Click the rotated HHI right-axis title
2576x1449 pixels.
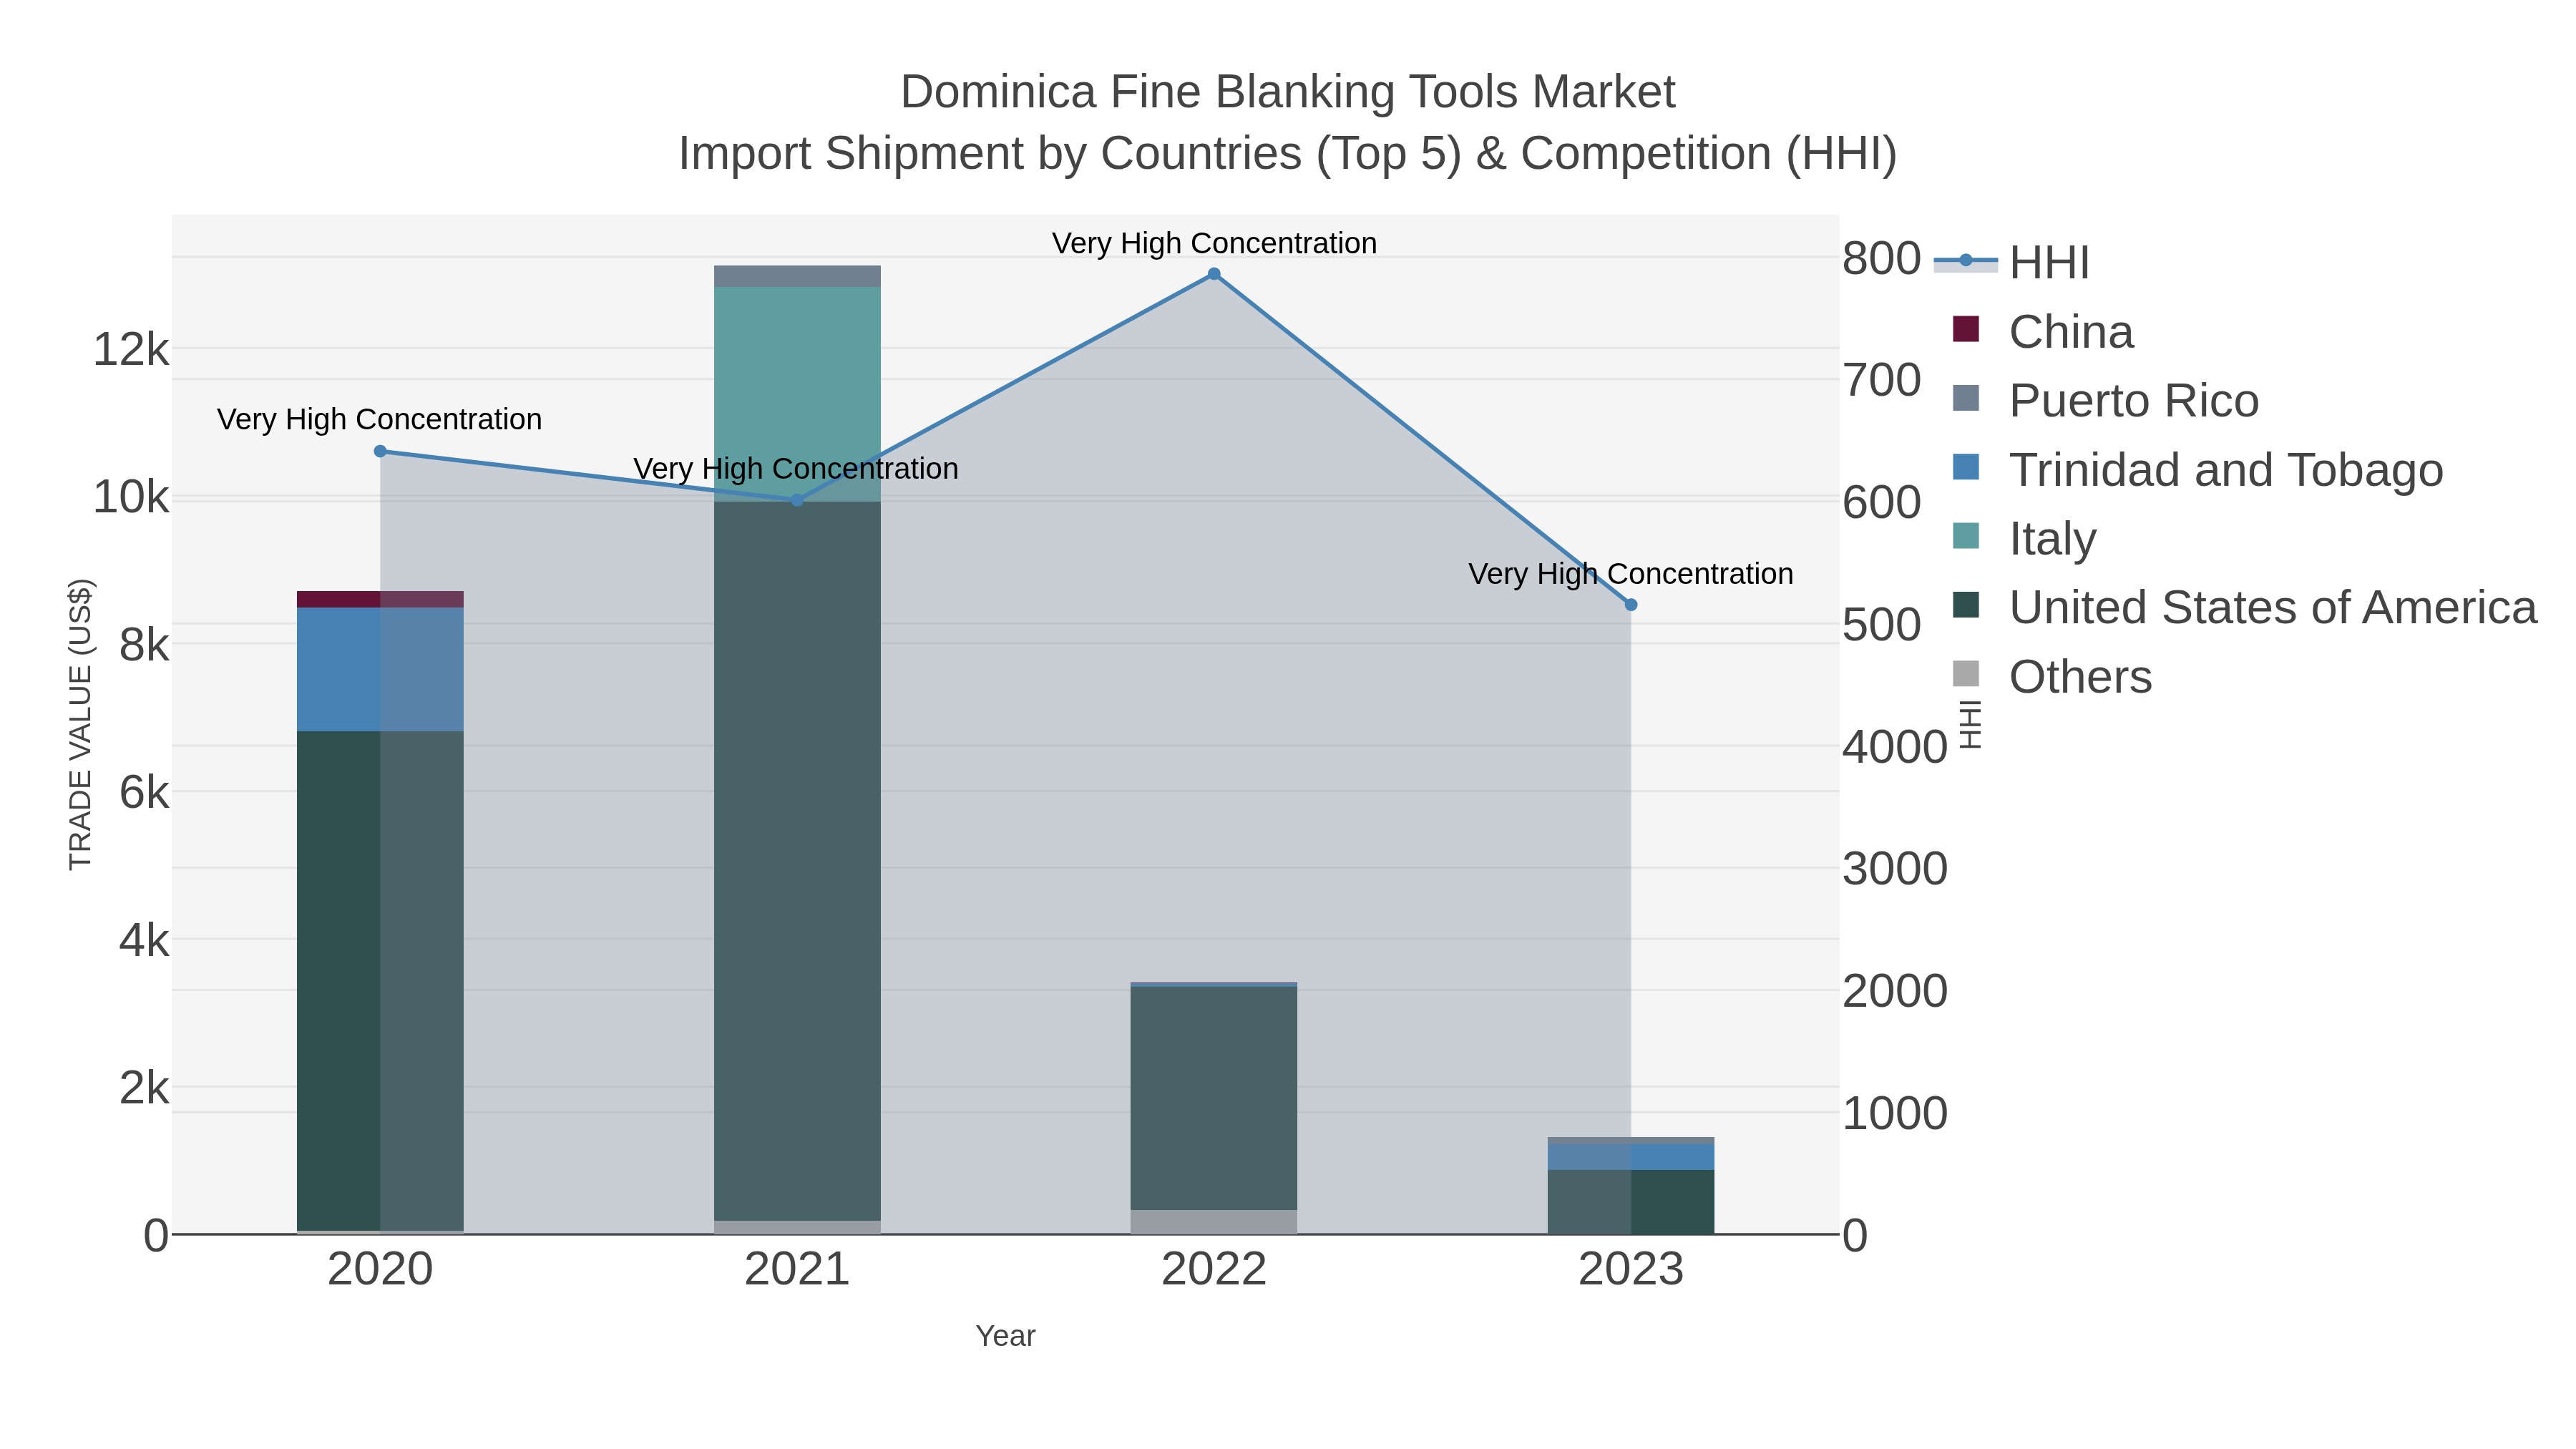[1969, 725]
